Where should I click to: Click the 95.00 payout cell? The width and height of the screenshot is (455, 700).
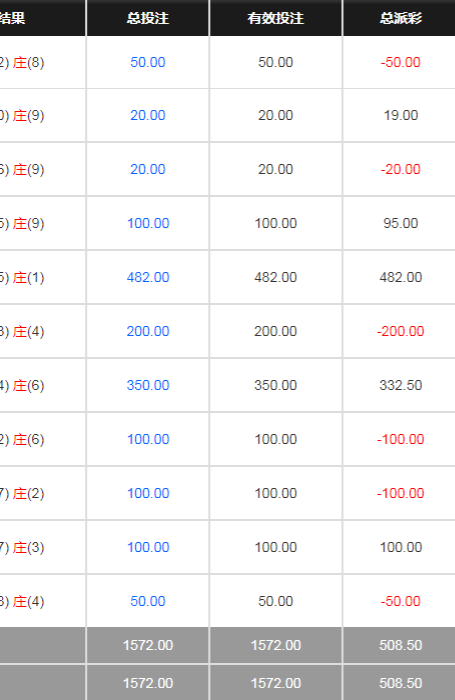point(401,223)
